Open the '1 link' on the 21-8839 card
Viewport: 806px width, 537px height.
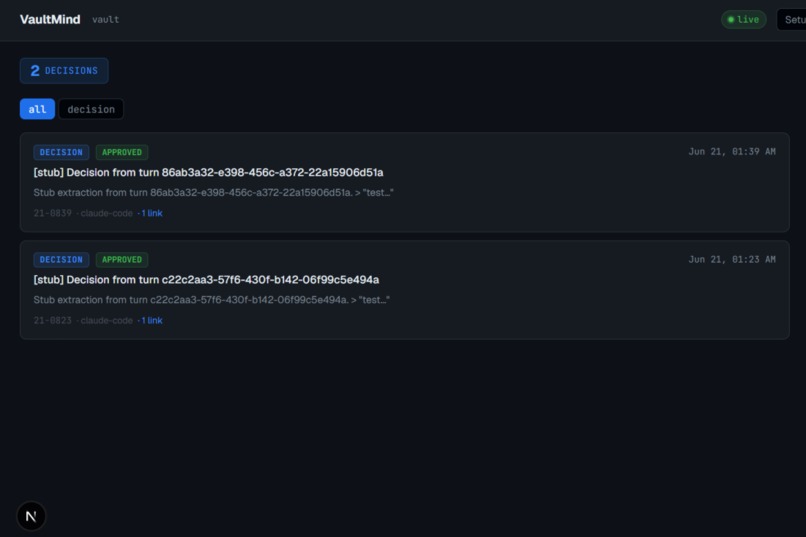tap(152, 213)
